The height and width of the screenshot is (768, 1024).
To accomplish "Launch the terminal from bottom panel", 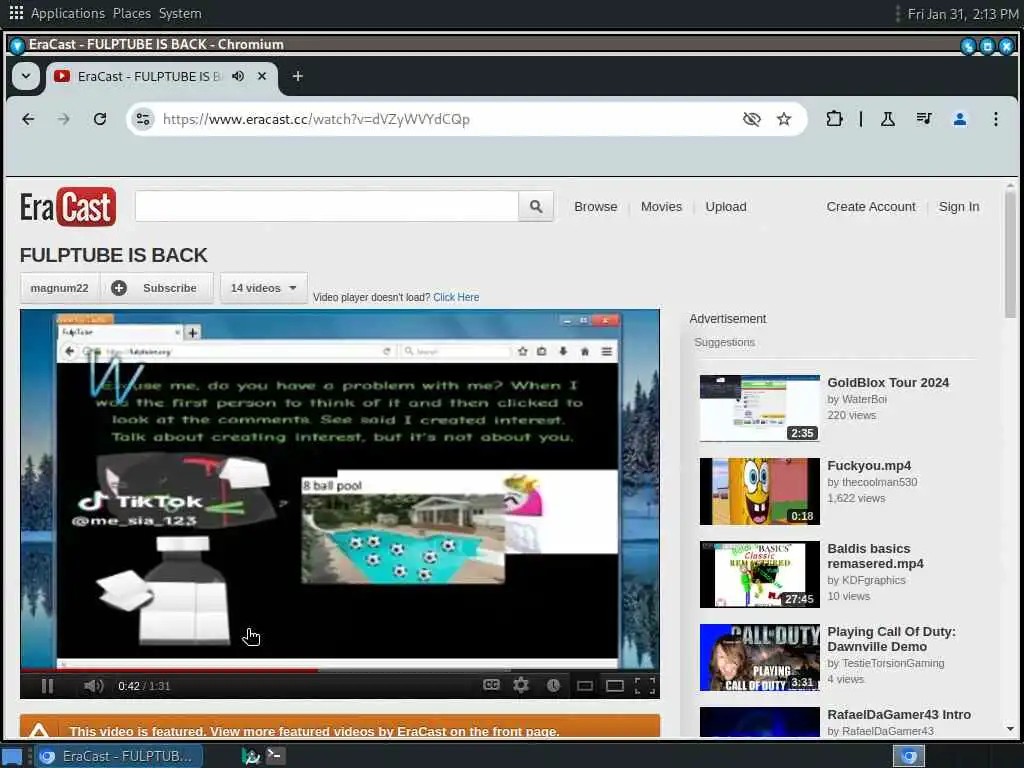I will (275, 756).
